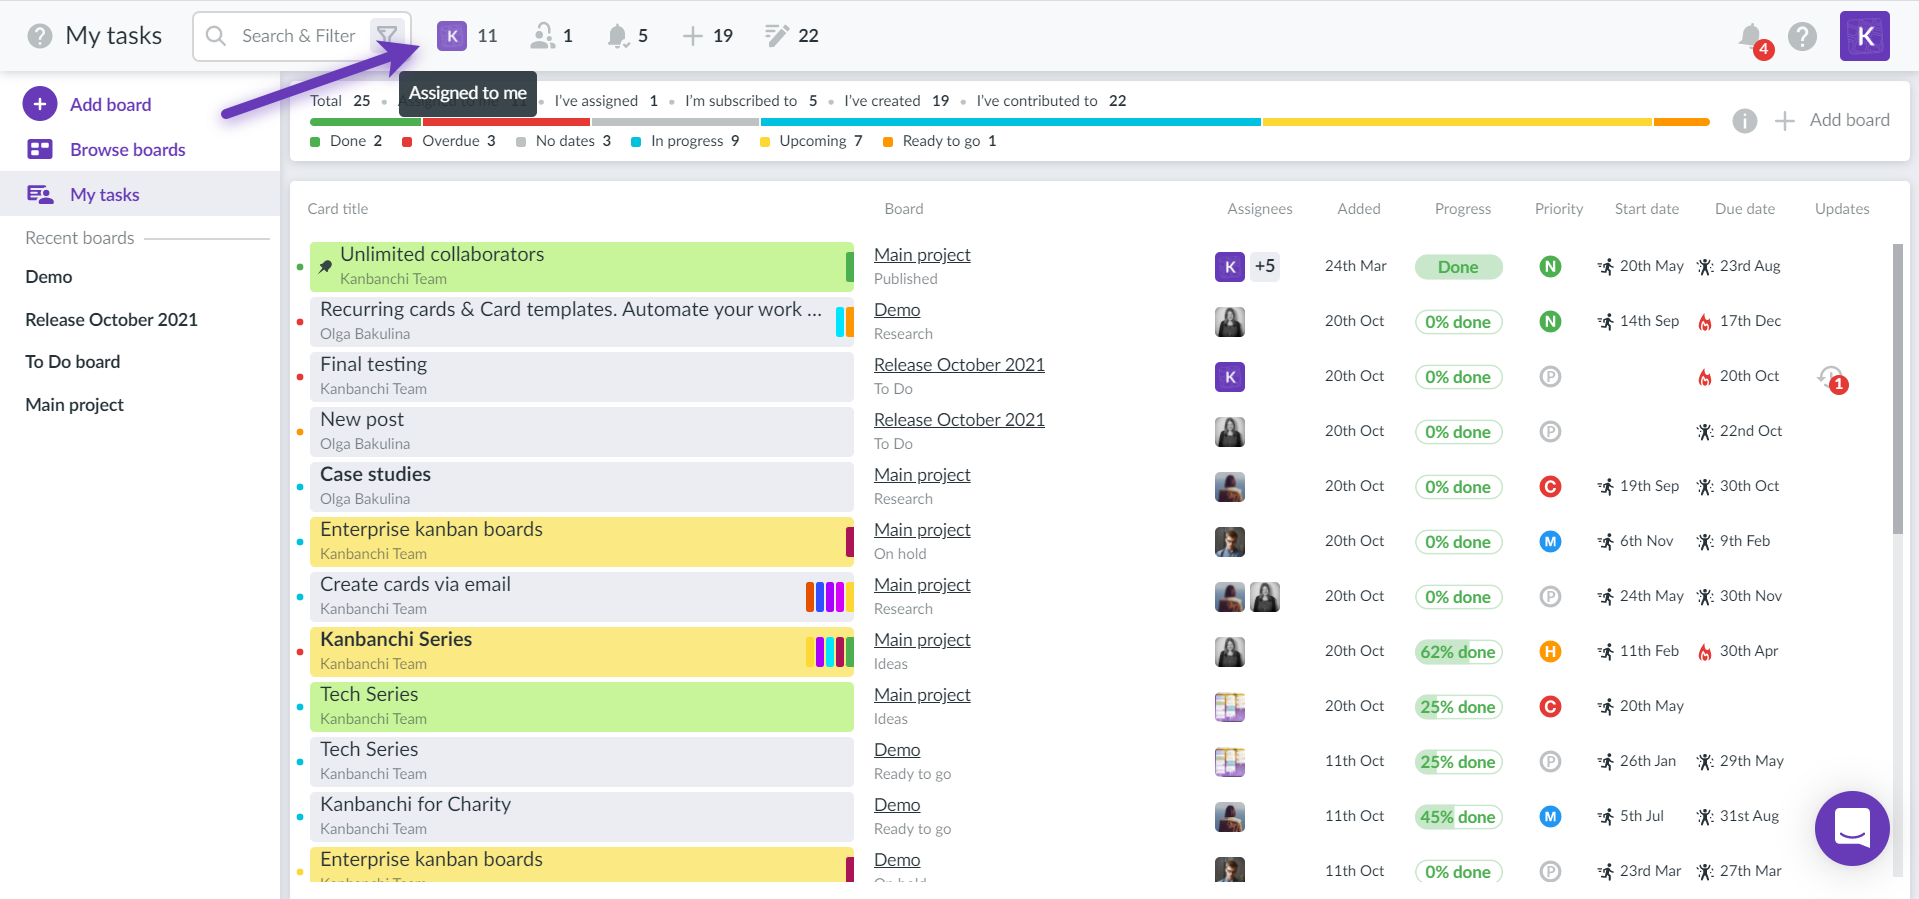Click the 62% done progress pill

(x=1458, y=652)
